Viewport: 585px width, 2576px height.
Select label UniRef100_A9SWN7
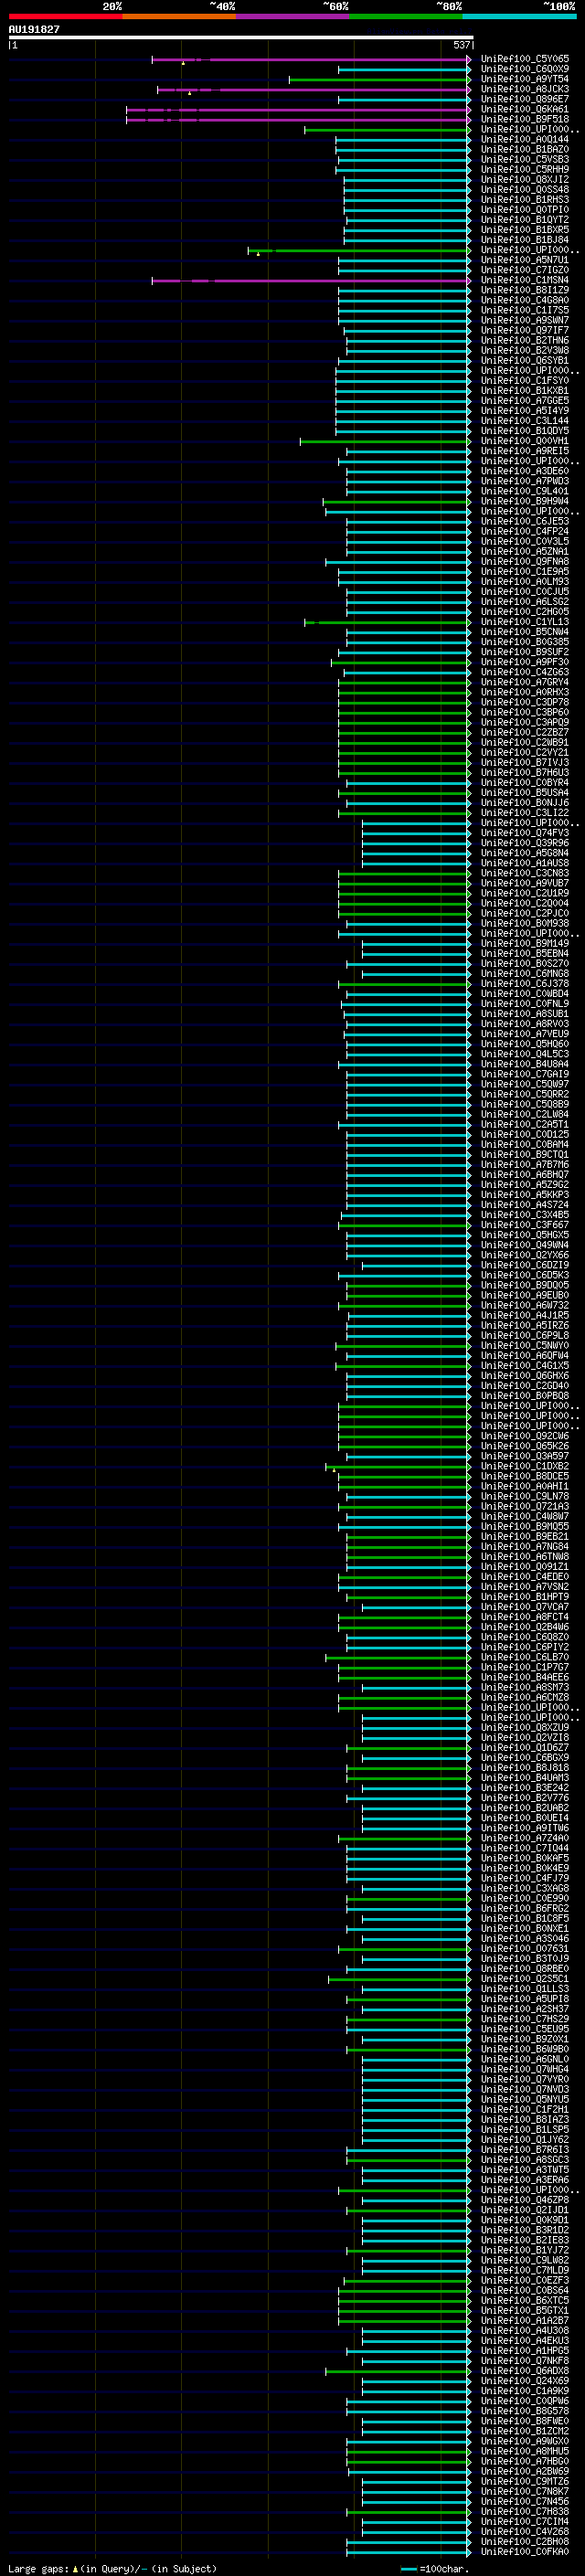(x=524, y=320)
